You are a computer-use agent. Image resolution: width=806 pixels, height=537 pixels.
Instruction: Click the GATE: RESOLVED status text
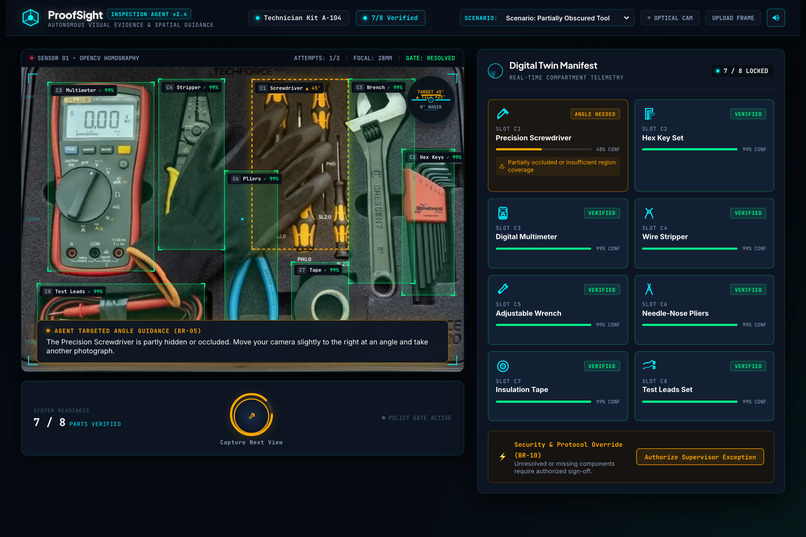430,58
